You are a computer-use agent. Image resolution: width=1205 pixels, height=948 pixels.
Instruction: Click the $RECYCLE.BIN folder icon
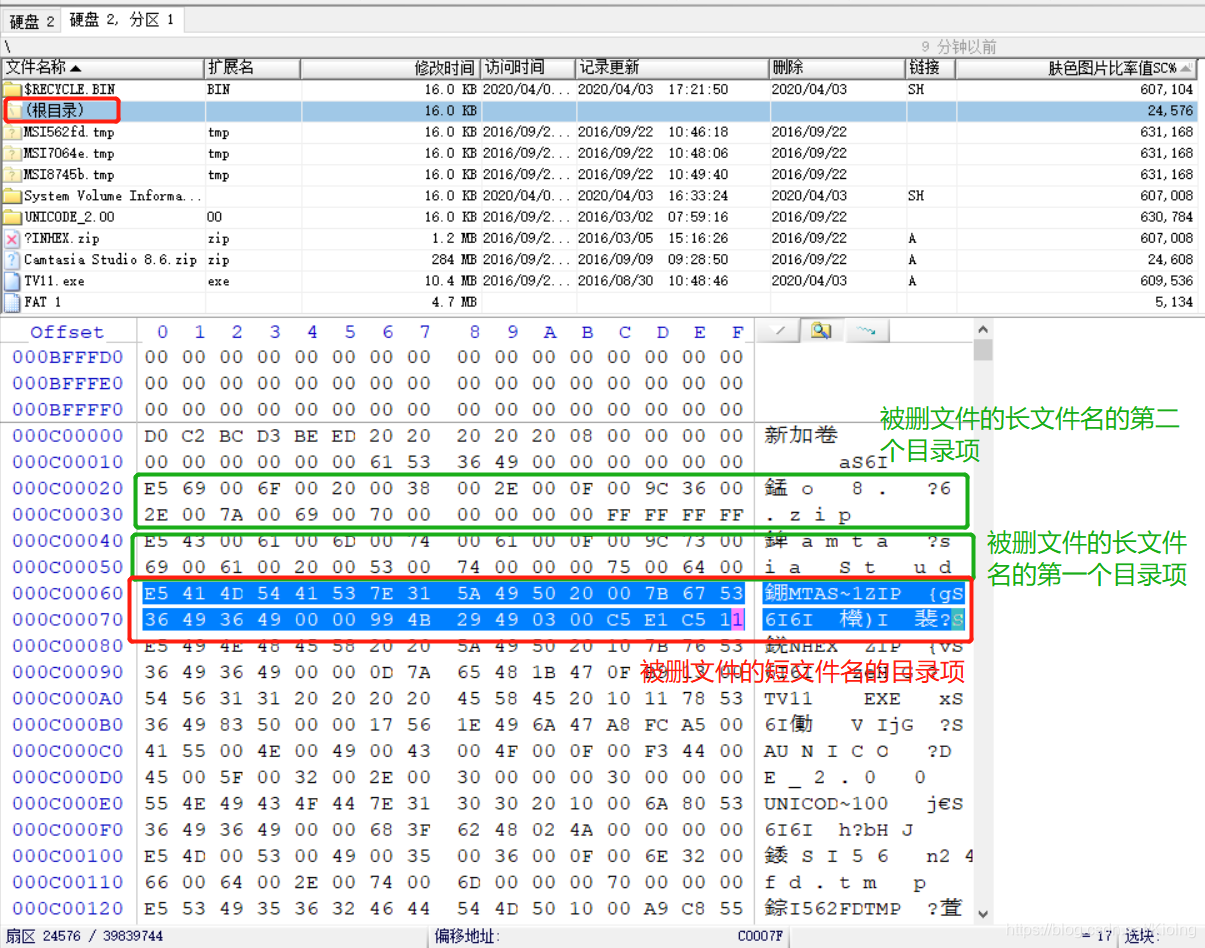[x=12, y=89]
